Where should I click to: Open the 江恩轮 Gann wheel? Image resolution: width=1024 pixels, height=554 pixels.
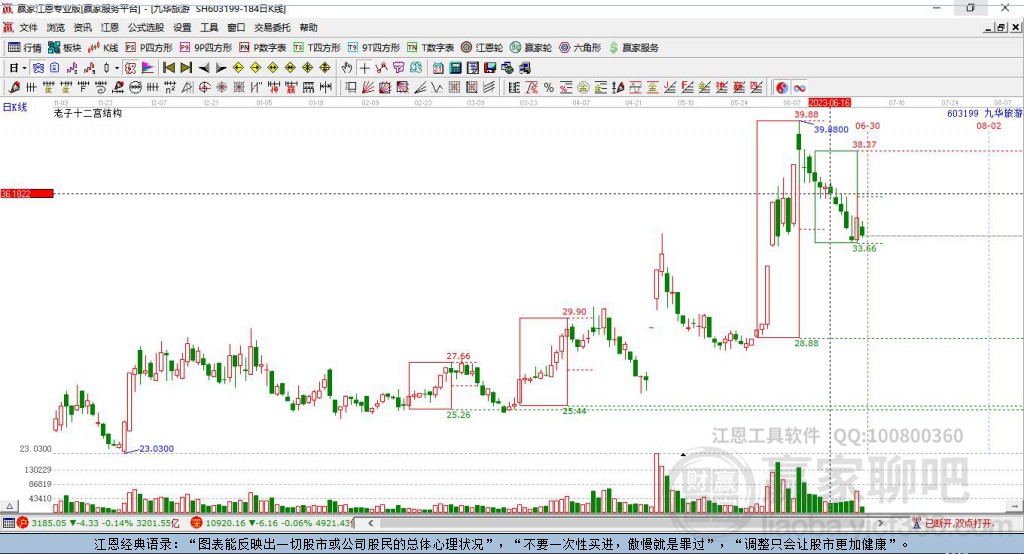click(x=482, y=48)
